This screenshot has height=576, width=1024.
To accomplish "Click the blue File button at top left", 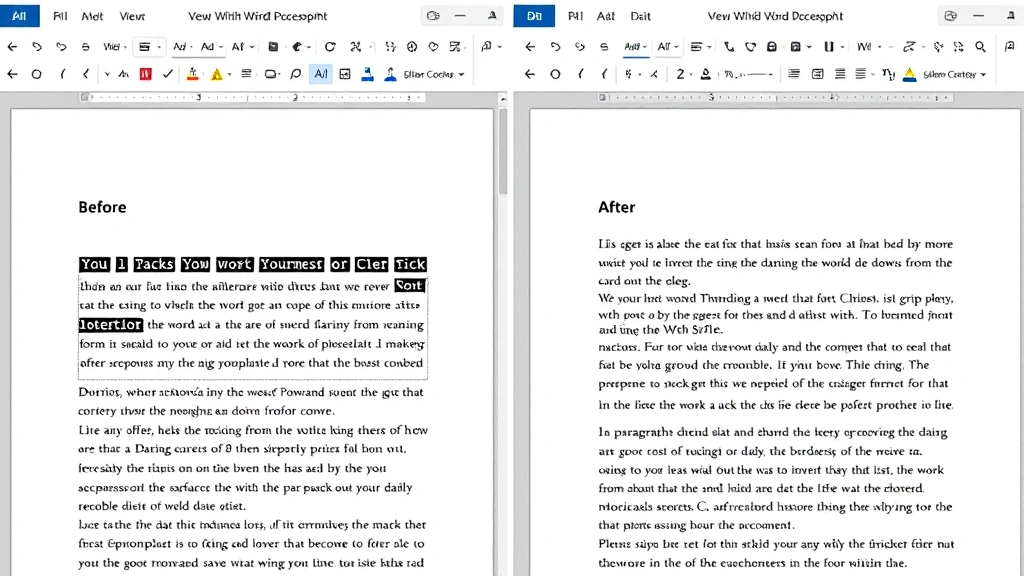I will point(20,15).
